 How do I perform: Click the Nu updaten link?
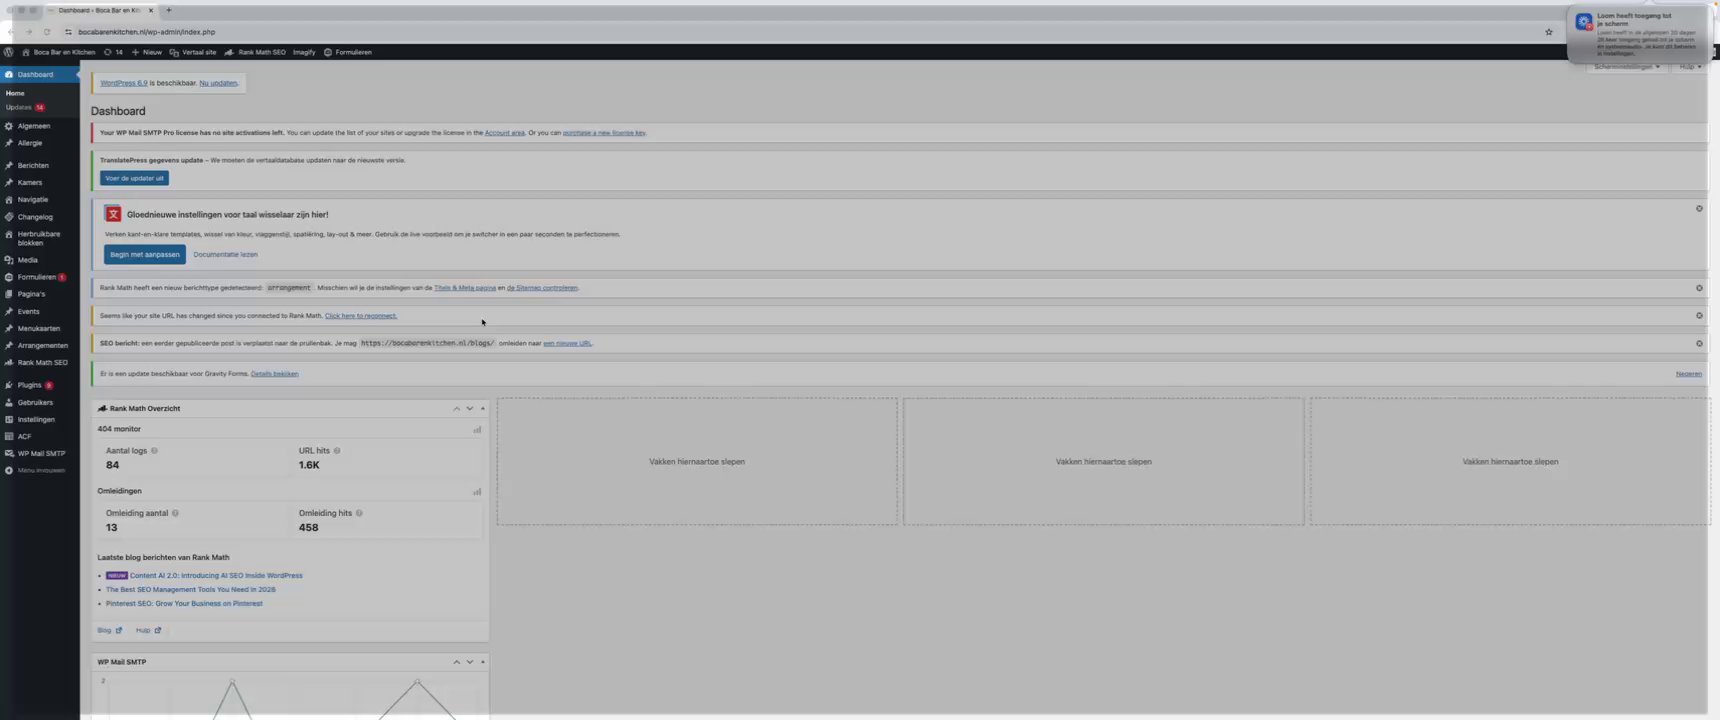click(218, 83)
